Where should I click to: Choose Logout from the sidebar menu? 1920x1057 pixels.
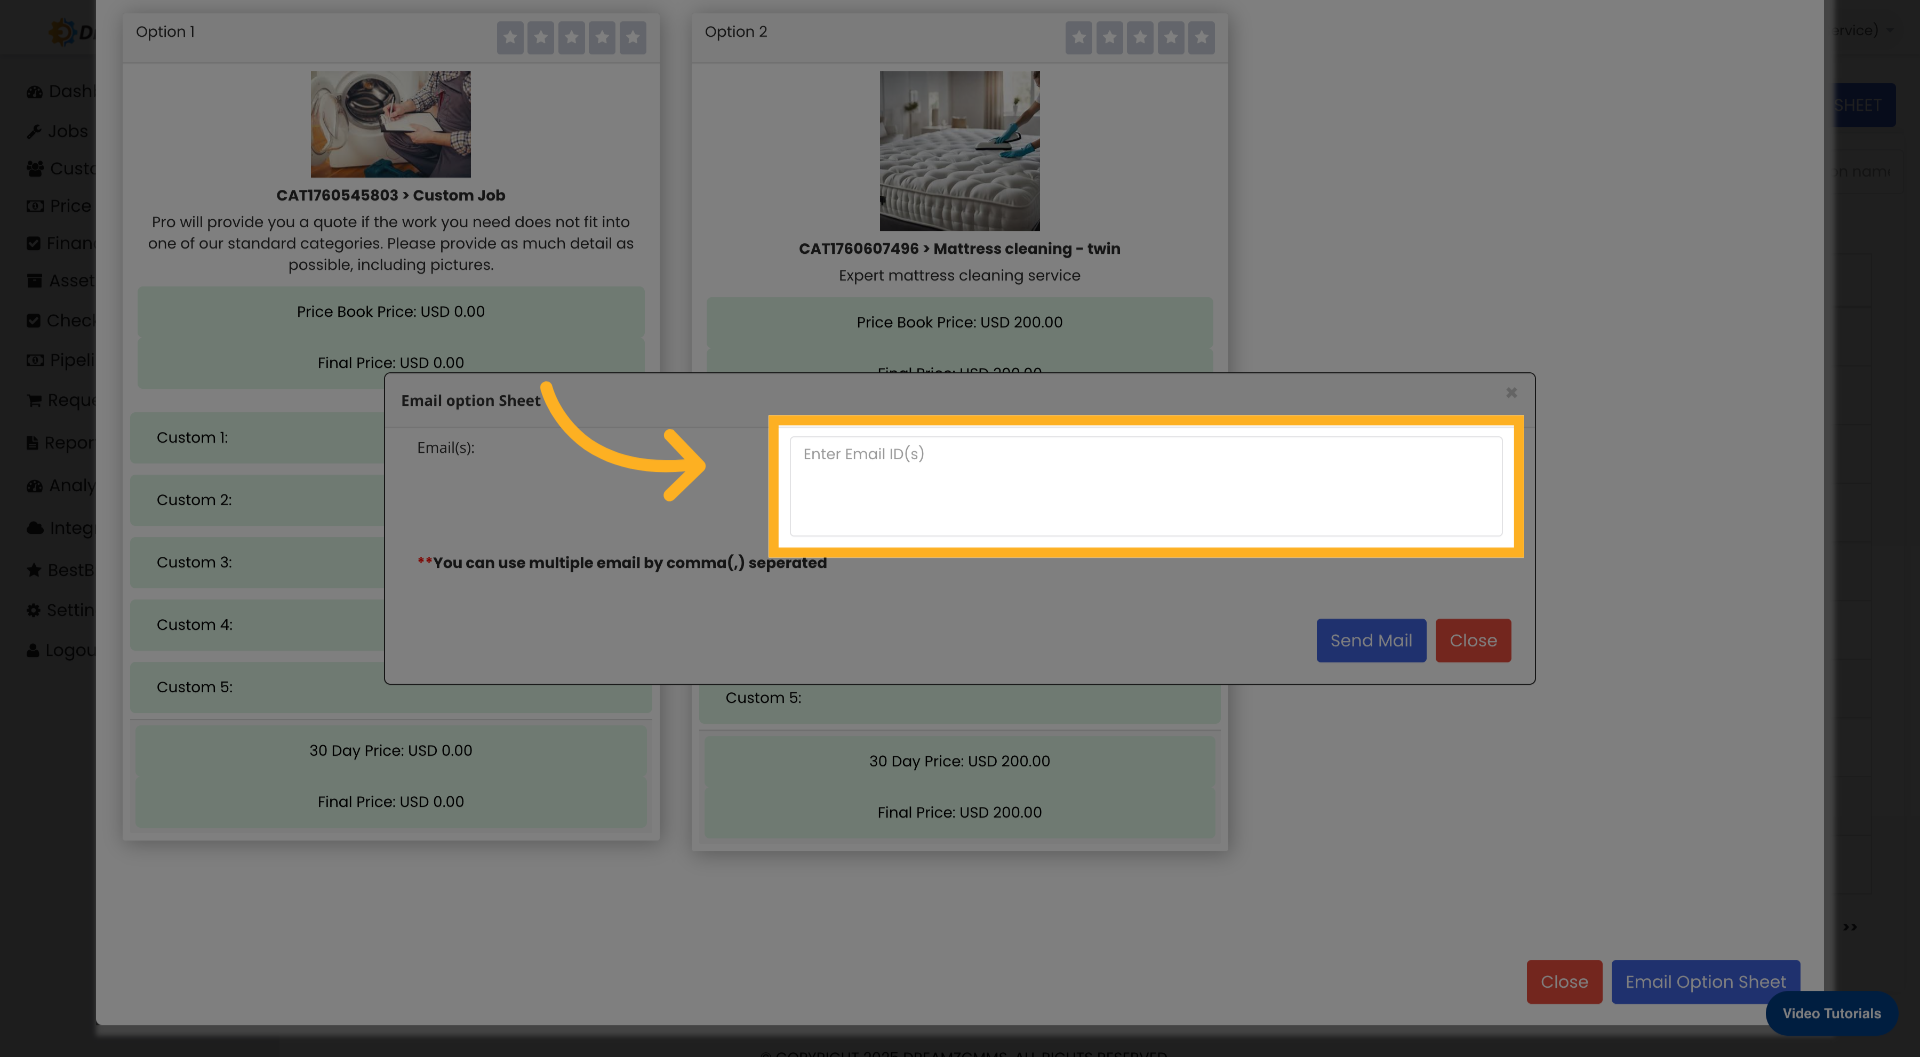(33, 650)
